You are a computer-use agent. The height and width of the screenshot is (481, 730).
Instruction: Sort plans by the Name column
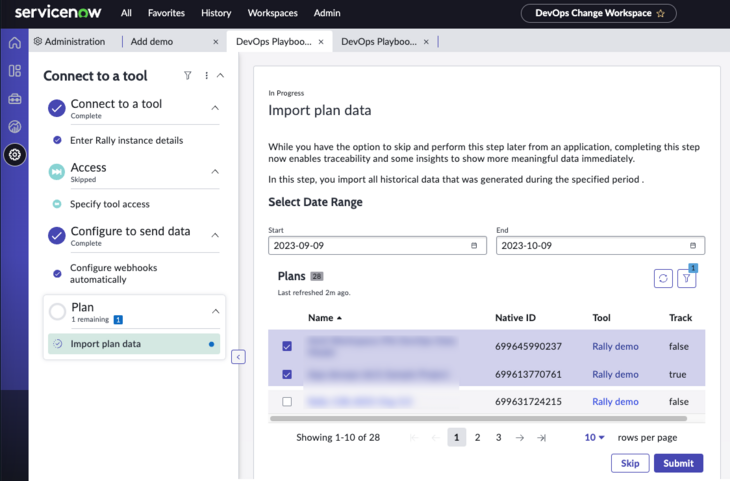pyautogui.click(x=324, y=318)
